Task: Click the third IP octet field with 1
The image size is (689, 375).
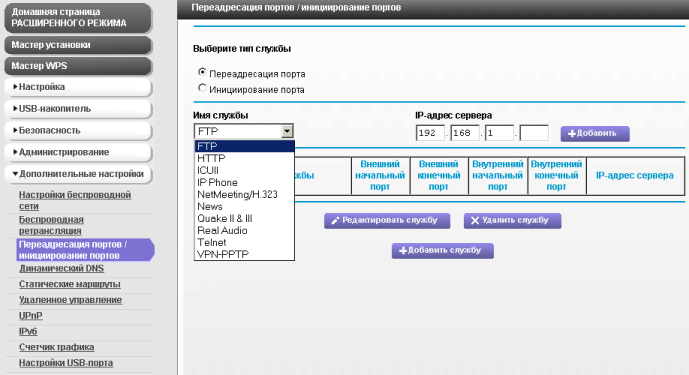Action: [499, 133]
